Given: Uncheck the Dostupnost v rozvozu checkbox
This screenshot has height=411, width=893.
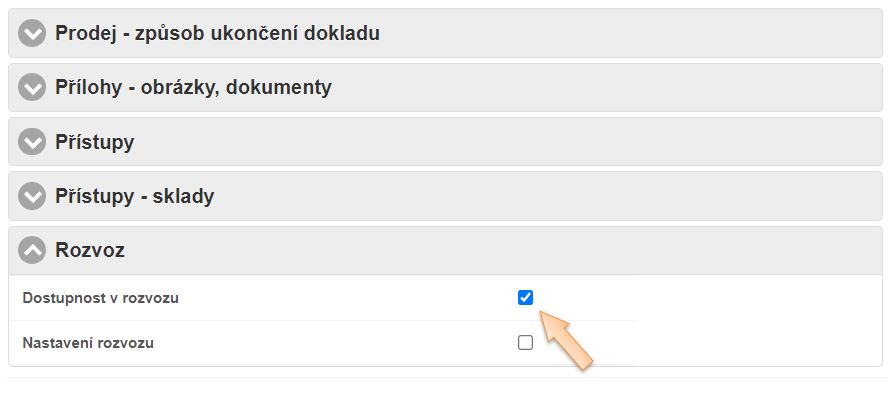Looking at the screenshot, I should [x=526, y=297].
